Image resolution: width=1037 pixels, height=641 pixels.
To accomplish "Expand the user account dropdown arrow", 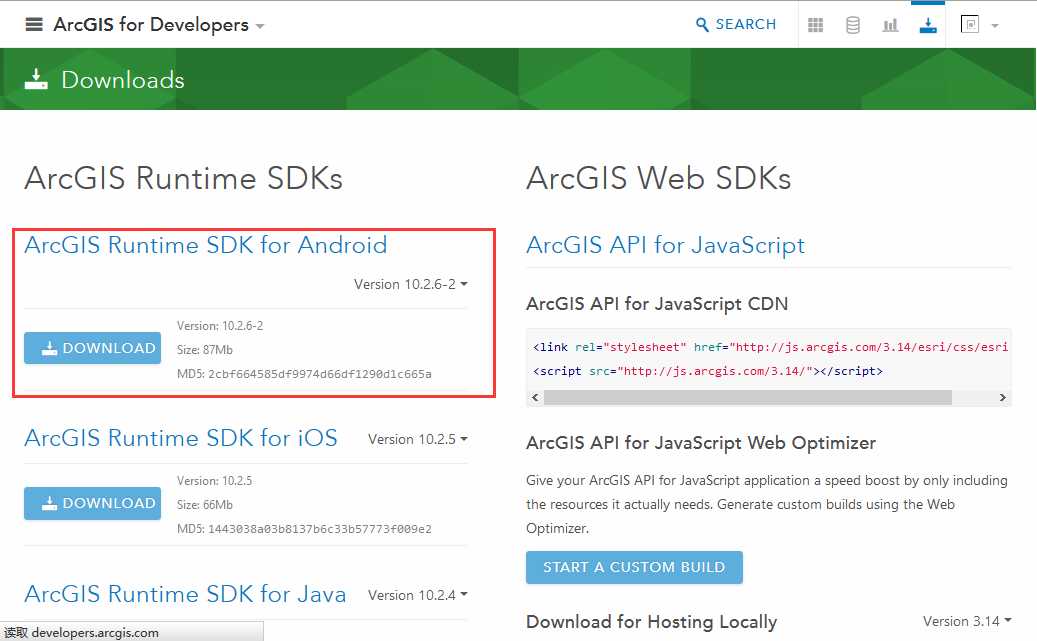I will [x=995, y=26].
